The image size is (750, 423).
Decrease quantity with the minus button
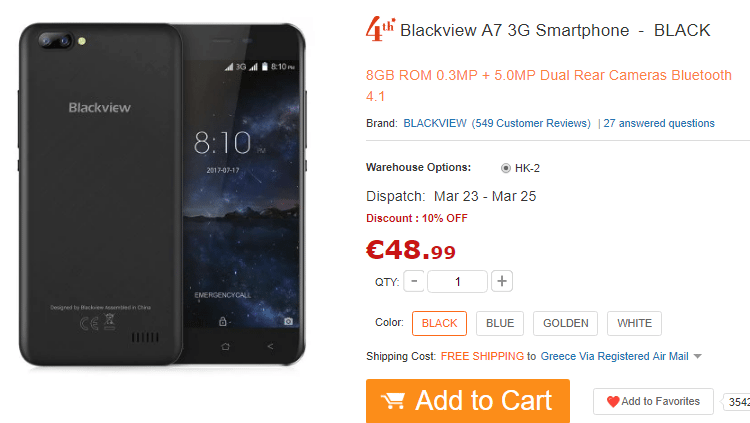point(414,281)
